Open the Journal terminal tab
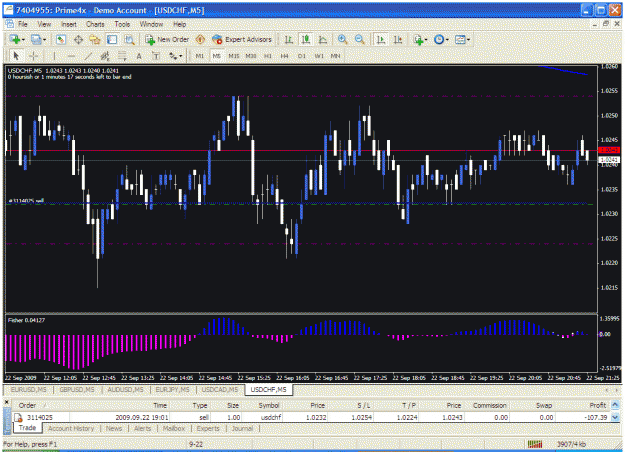 (x=242, y=428)
